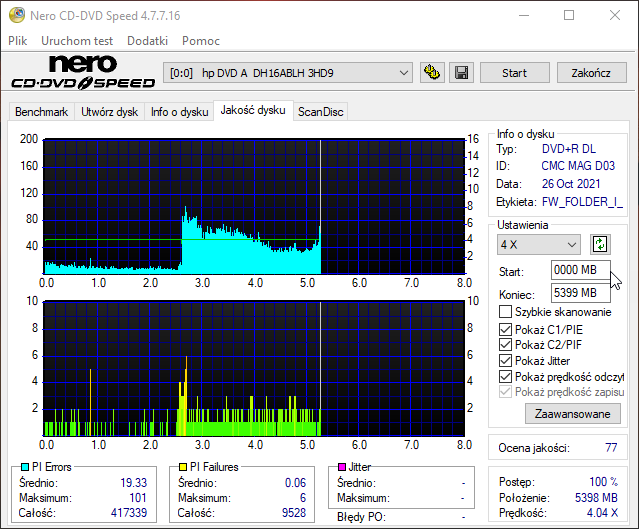The width and height of the screenshot is (639, 529).
Task: Select the Jakość dysku tab
Action: click(253, 110)
